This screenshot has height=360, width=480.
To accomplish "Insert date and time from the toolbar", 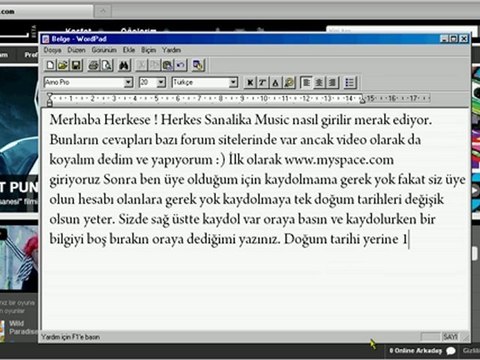I will coord(198,65).
